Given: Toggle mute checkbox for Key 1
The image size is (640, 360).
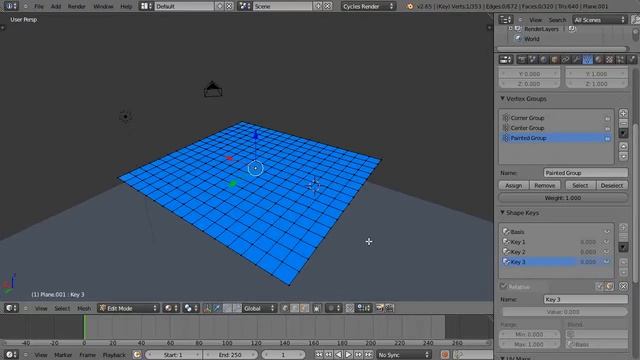Looking at the screenshot, I should pyautogui.click(x=607, y=242).
